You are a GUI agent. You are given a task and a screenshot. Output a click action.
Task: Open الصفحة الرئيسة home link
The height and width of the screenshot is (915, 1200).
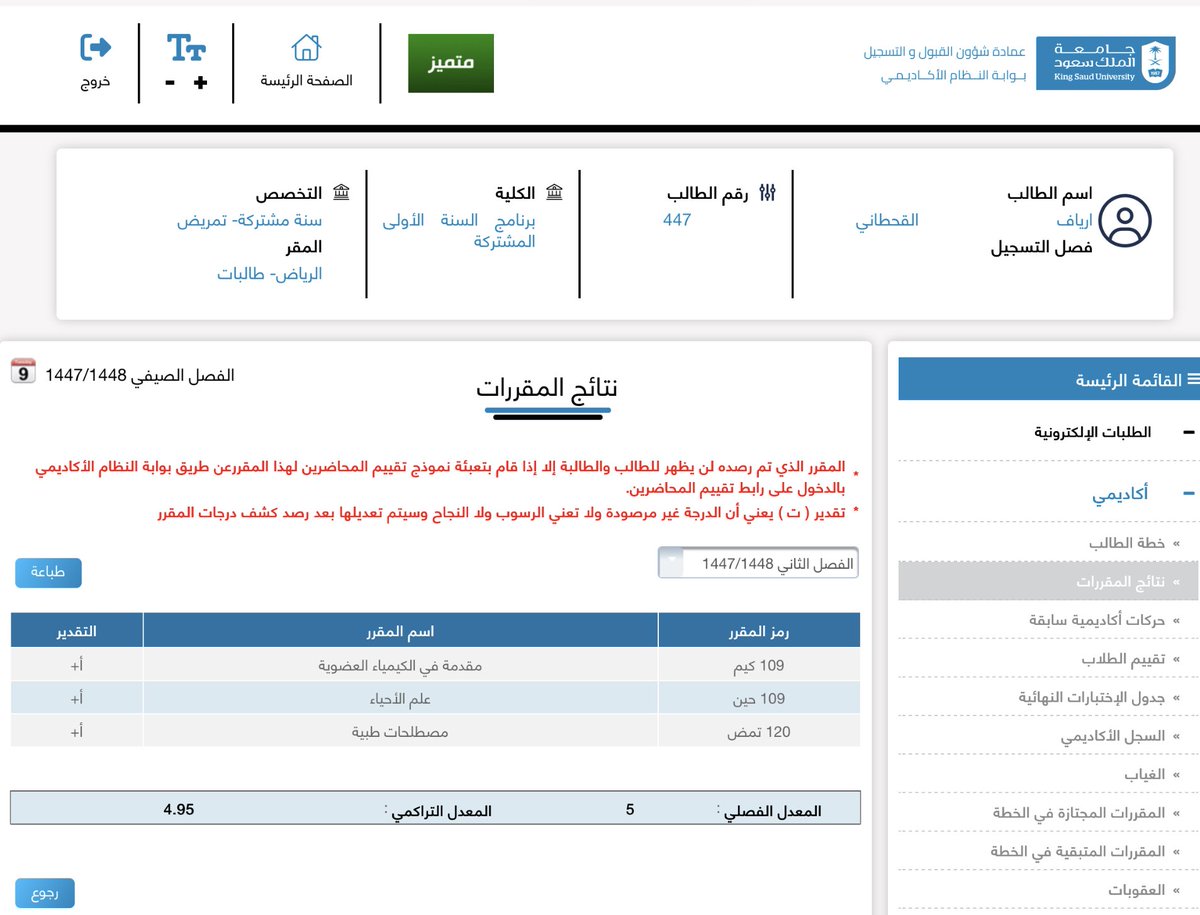pos(306,81)
